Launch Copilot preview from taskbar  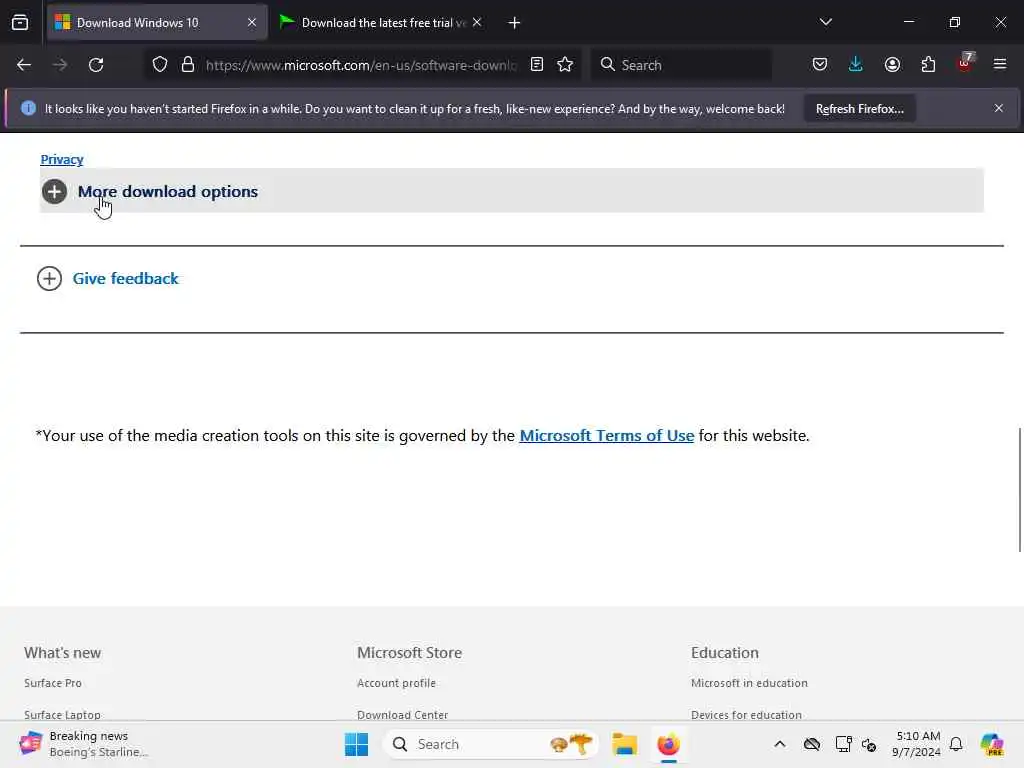coord(992,744)
